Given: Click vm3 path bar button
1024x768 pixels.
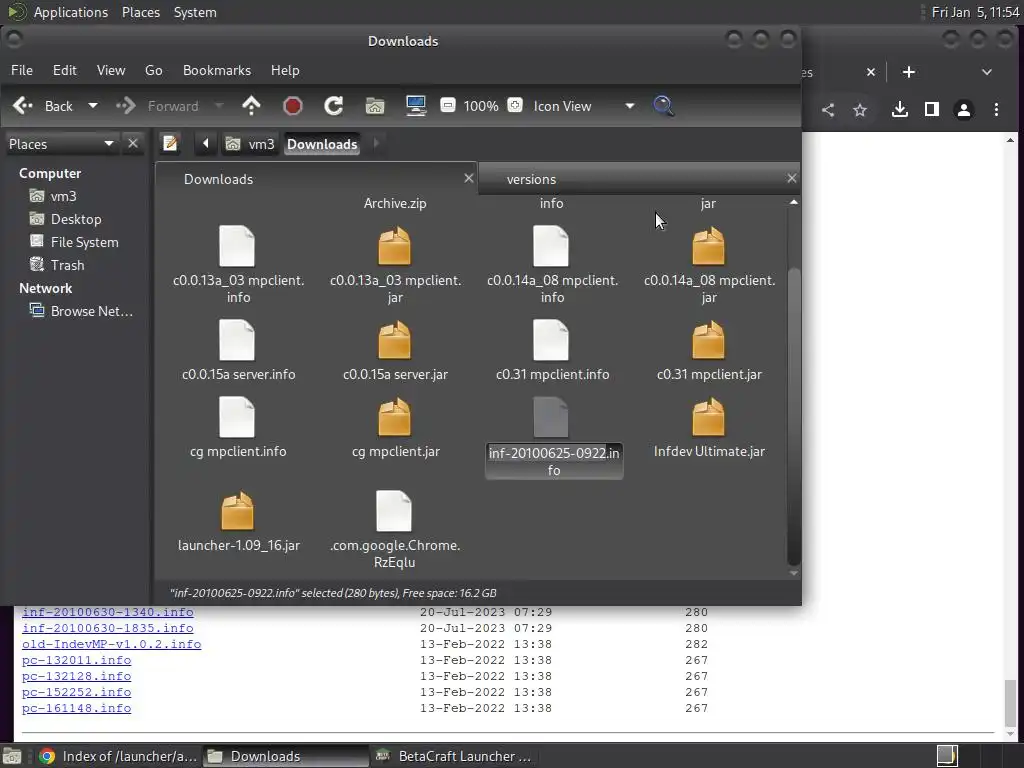Looking at the screenshot, I should 250,144.
